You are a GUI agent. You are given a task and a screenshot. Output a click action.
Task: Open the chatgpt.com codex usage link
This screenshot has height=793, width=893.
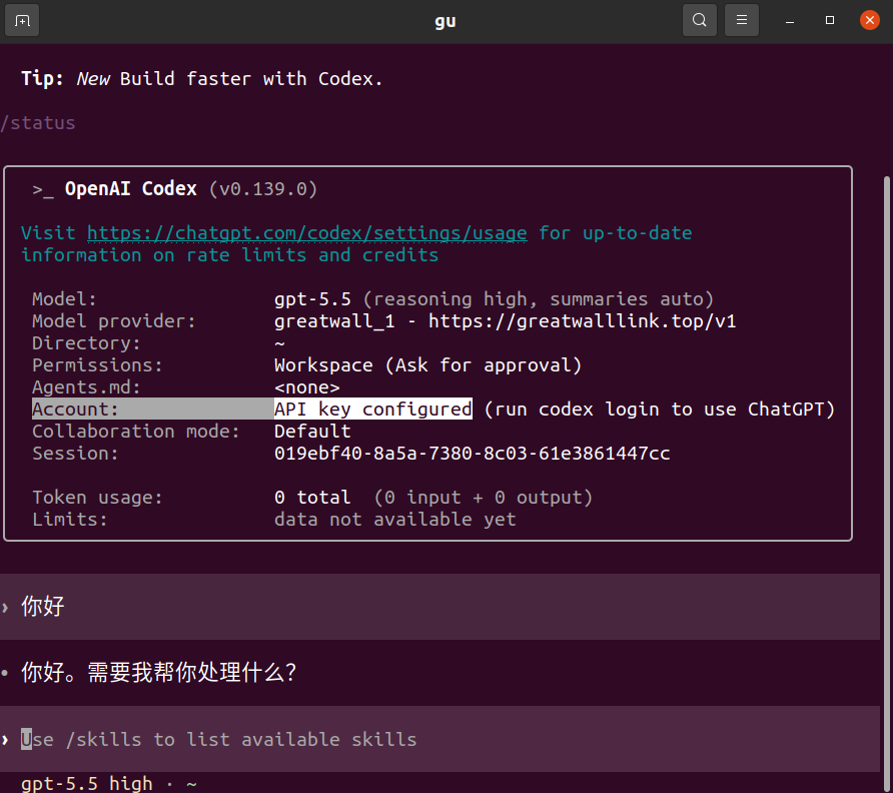307,233
